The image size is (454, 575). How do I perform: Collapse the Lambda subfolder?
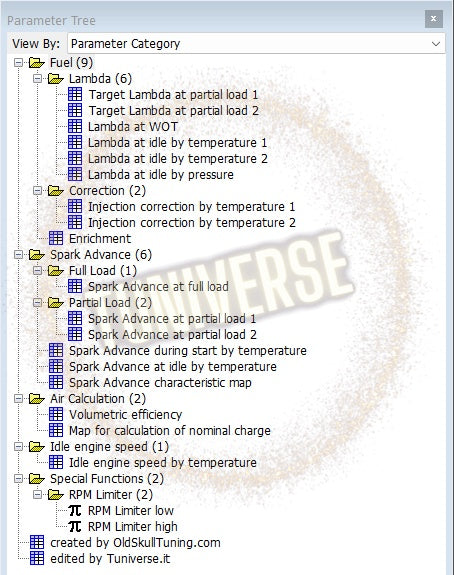37,78
